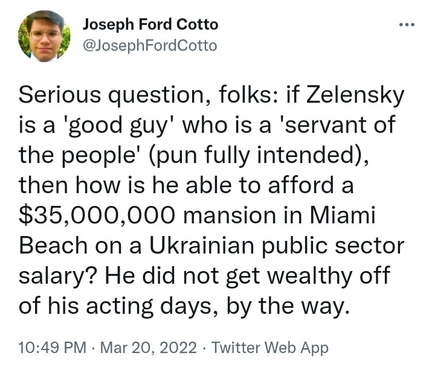Viewport: 435px width, 367px height.
Task: Click the round profile avatar photo
Action: click(44, 36)
